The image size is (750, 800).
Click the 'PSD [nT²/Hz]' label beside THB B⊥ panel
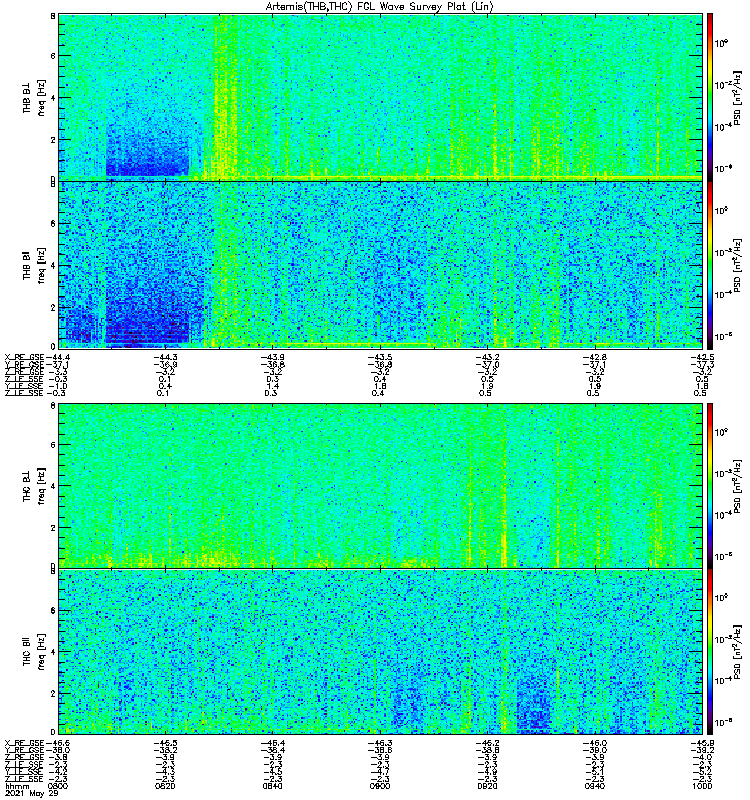(737, 97)
